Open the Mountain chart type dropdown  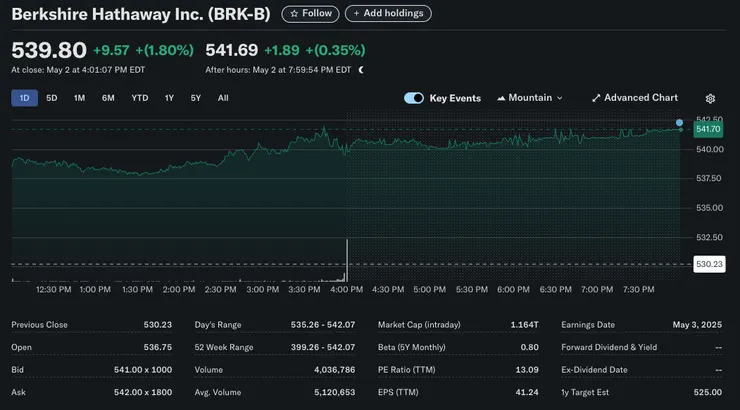click(x=530, y=98)
